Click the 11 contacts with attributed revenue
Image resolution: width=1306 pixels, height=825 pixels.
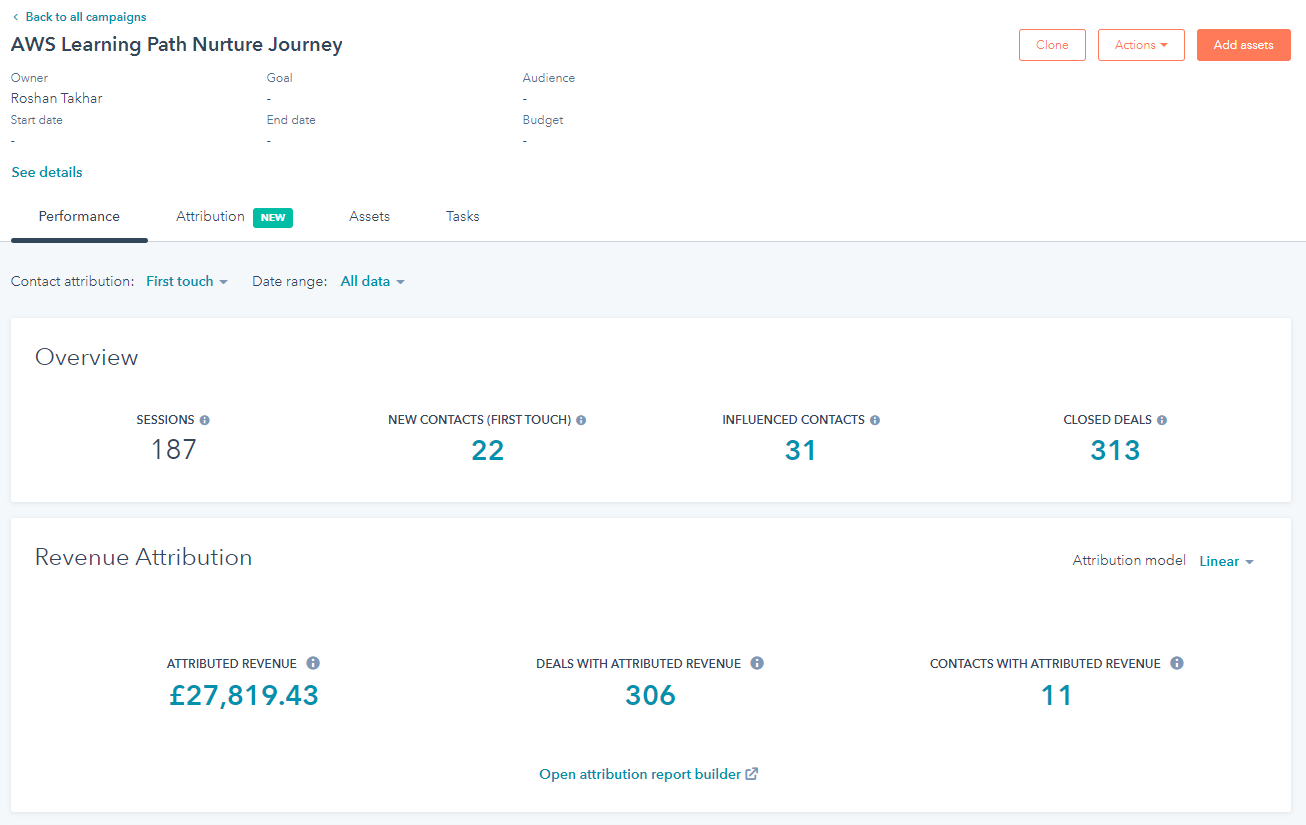(x=1056, y=695)
